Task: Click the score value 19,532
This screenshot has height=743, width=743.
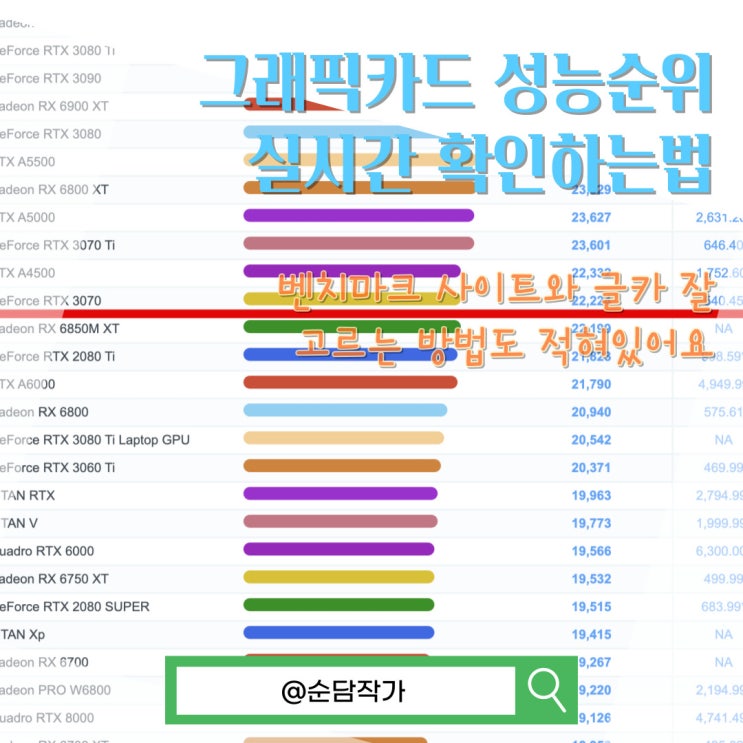Action: point(591,579)
